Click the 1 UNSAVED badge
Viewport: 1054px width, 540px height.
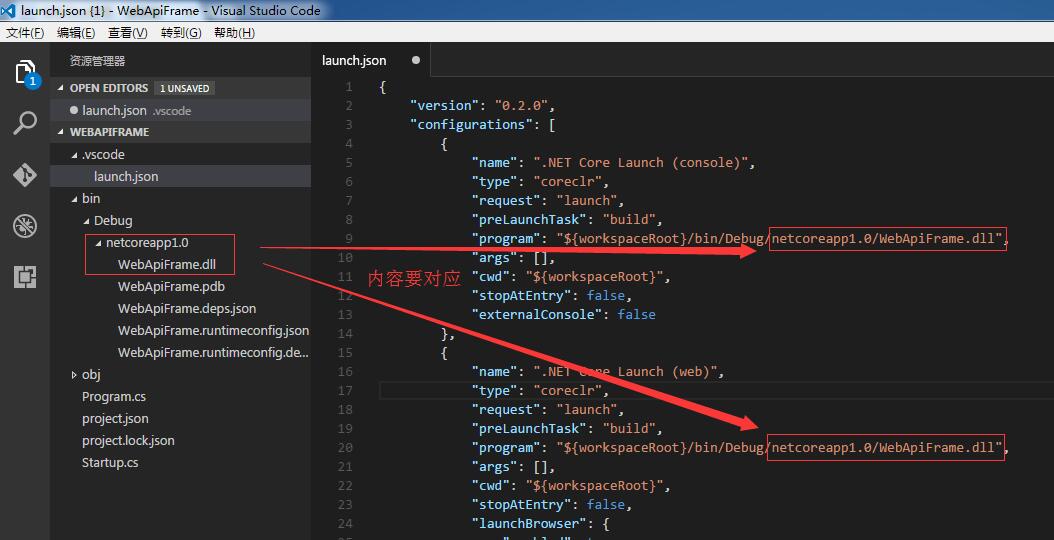(184, 88)
